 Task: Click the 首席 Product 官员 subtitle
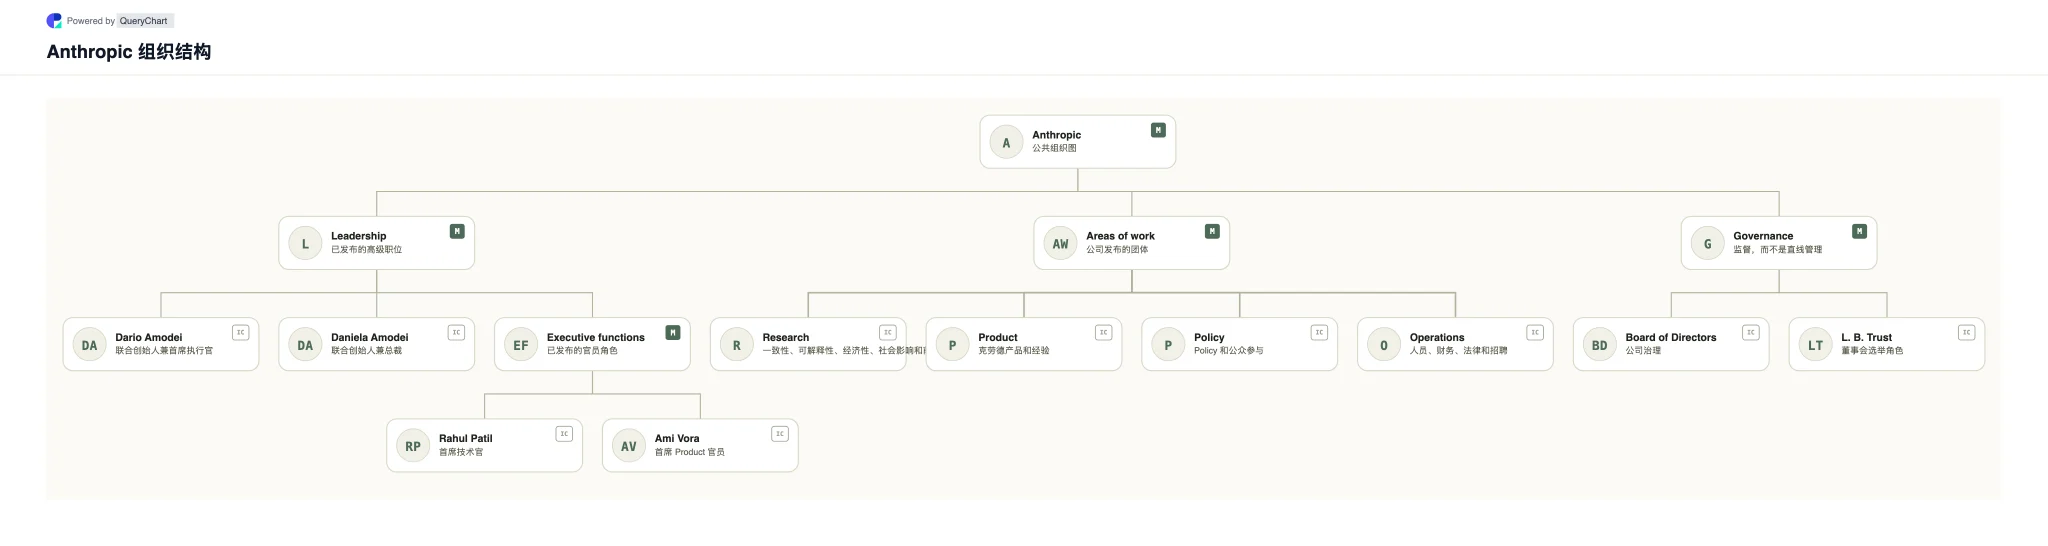coord(689,452)
